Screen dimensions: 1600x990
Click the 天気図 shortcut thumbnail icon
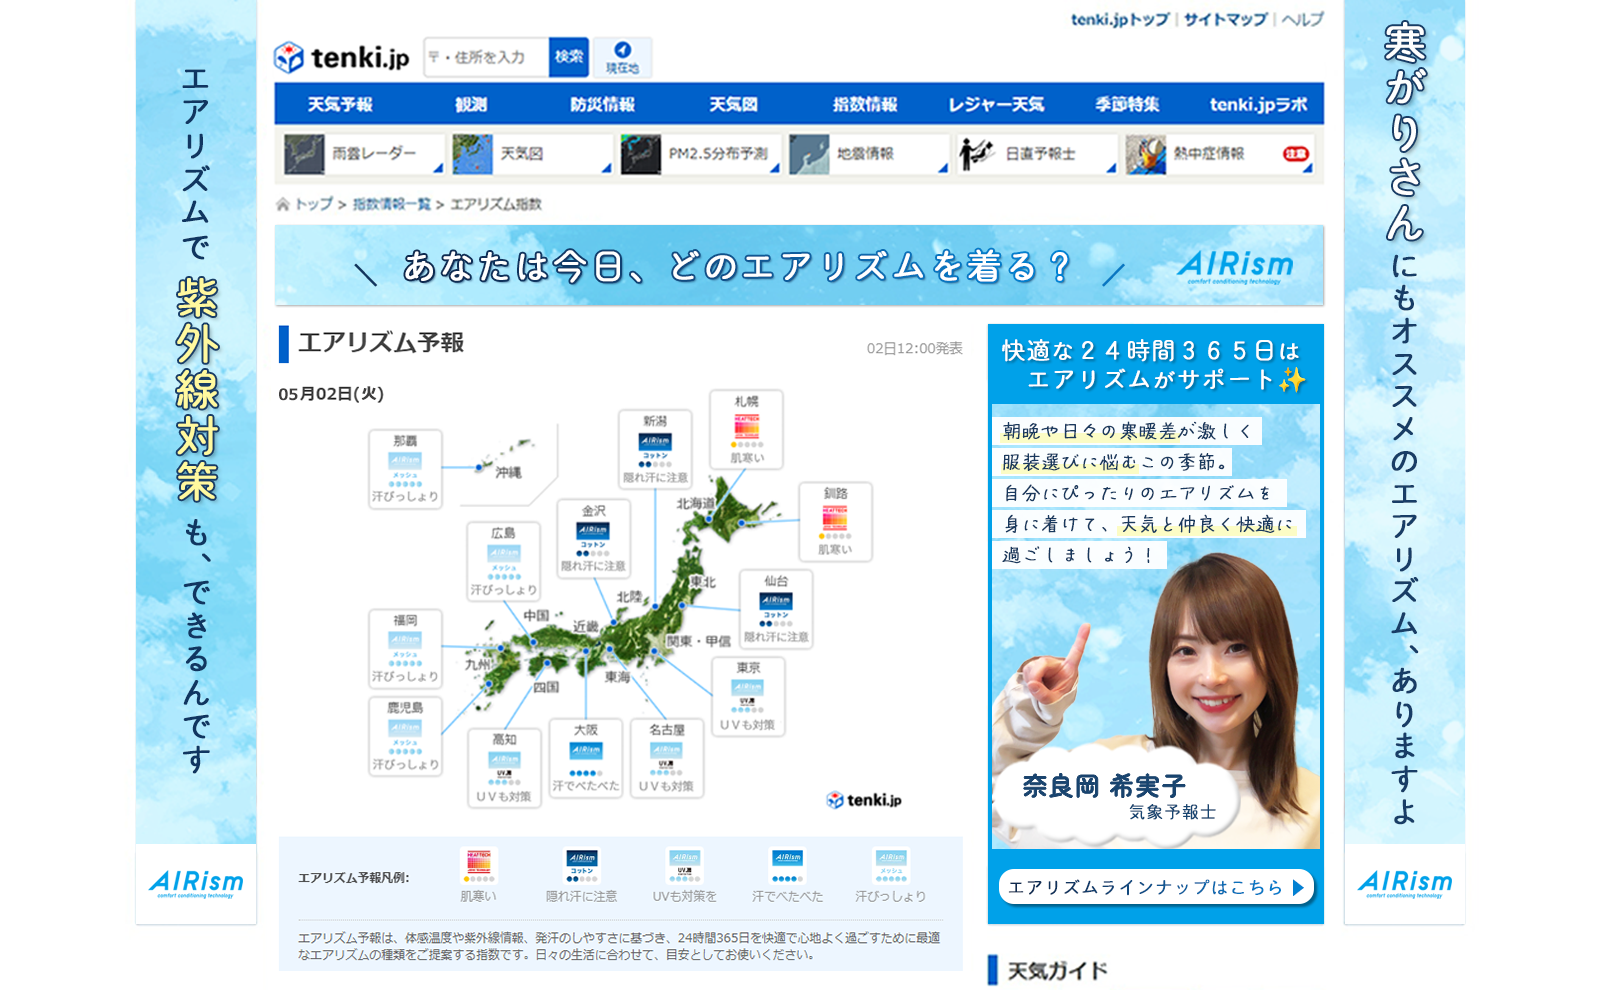click(472, 154)
